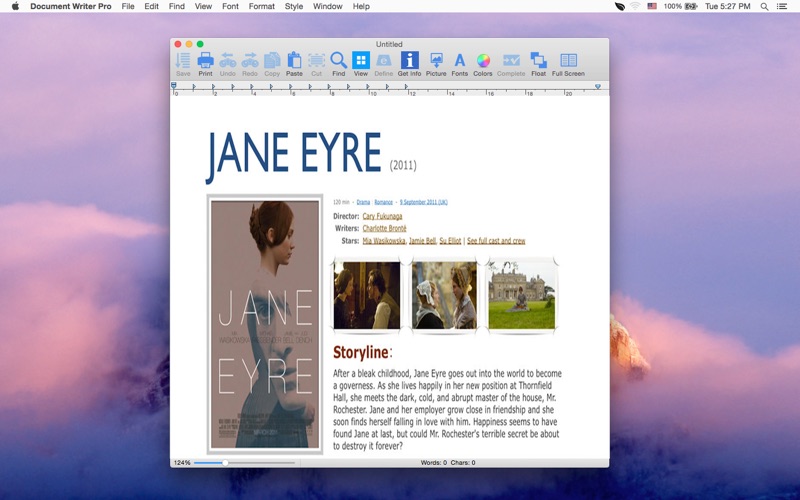The image size is (800, 500).
Task: Insert an image via Picture icon
Action: (436, 64)
